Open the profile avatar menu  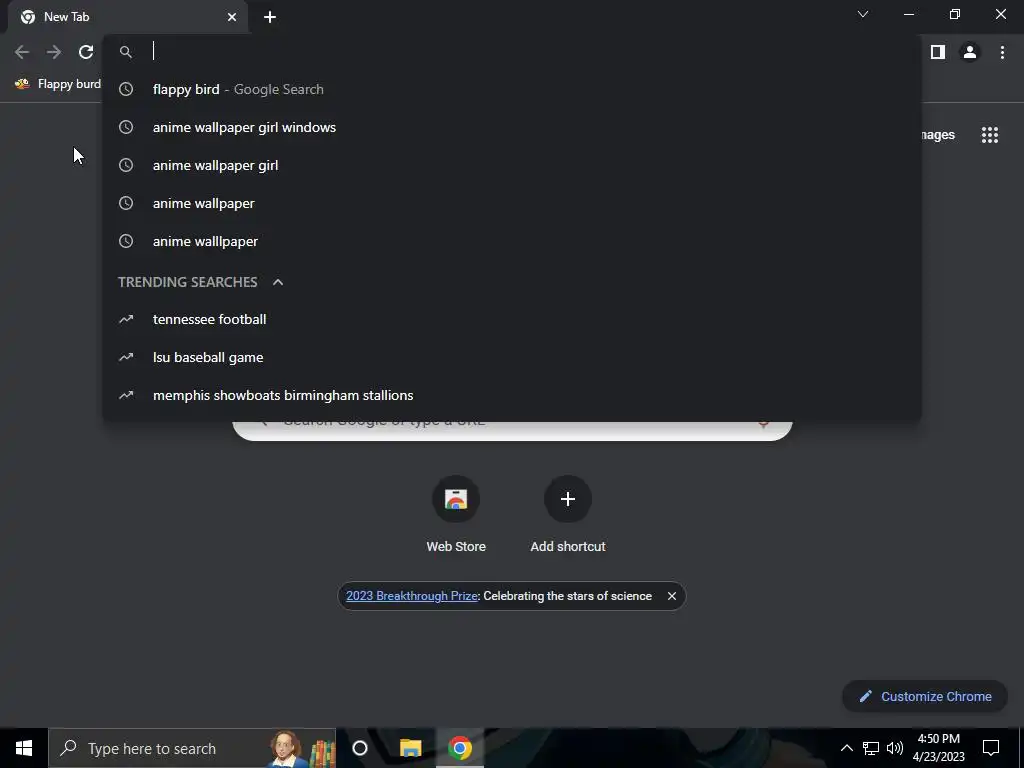click(x=970, y=52)
